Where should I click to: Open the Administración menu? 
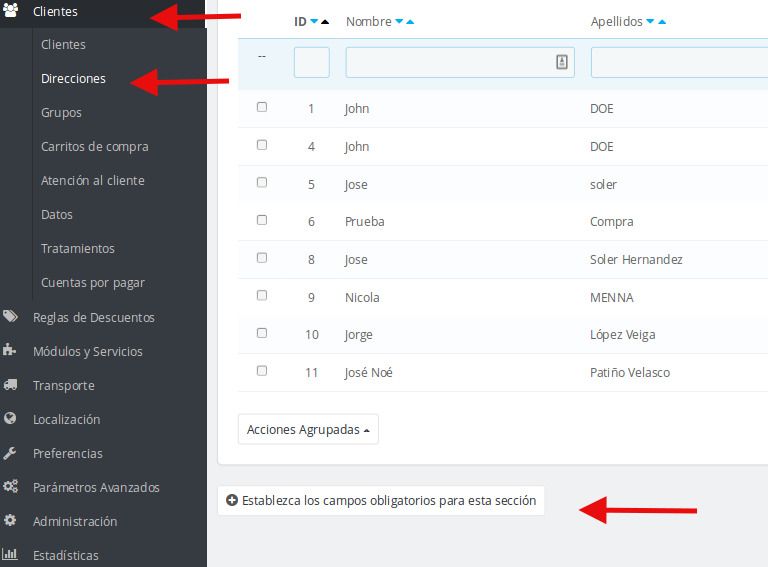coord(75,521)
